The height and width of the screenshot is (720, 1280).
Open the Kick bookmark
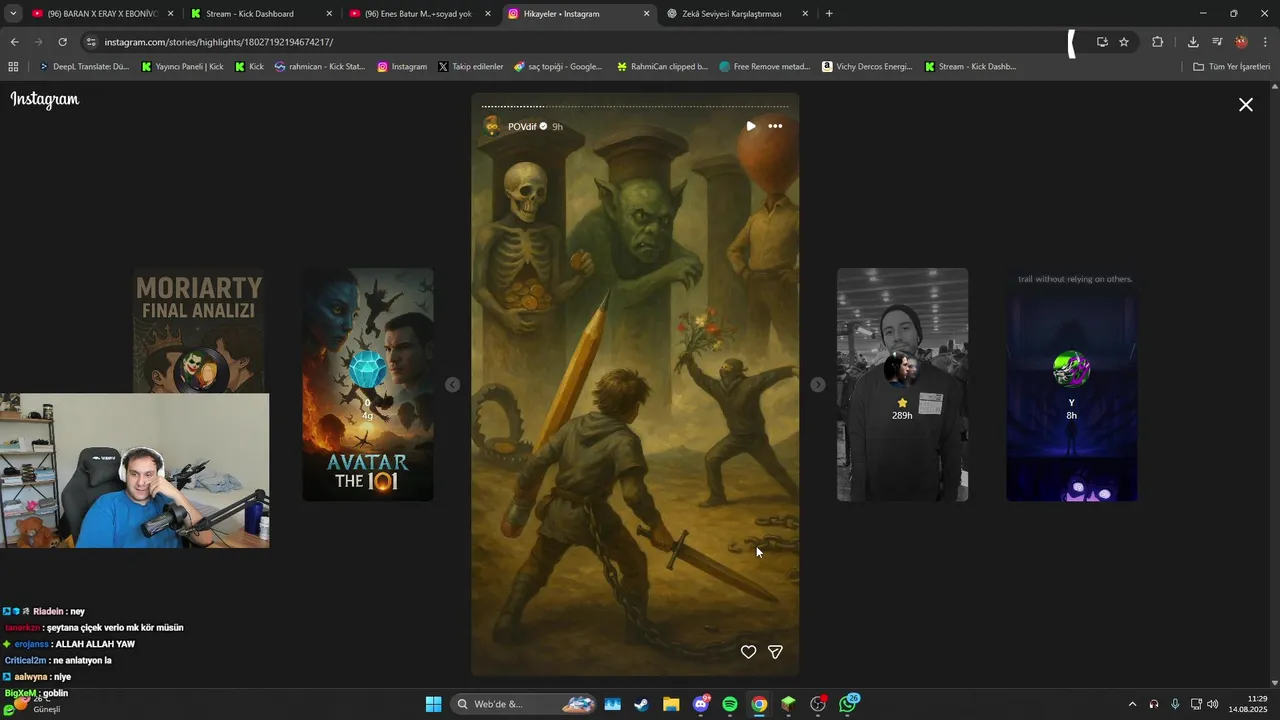point(249,67)
